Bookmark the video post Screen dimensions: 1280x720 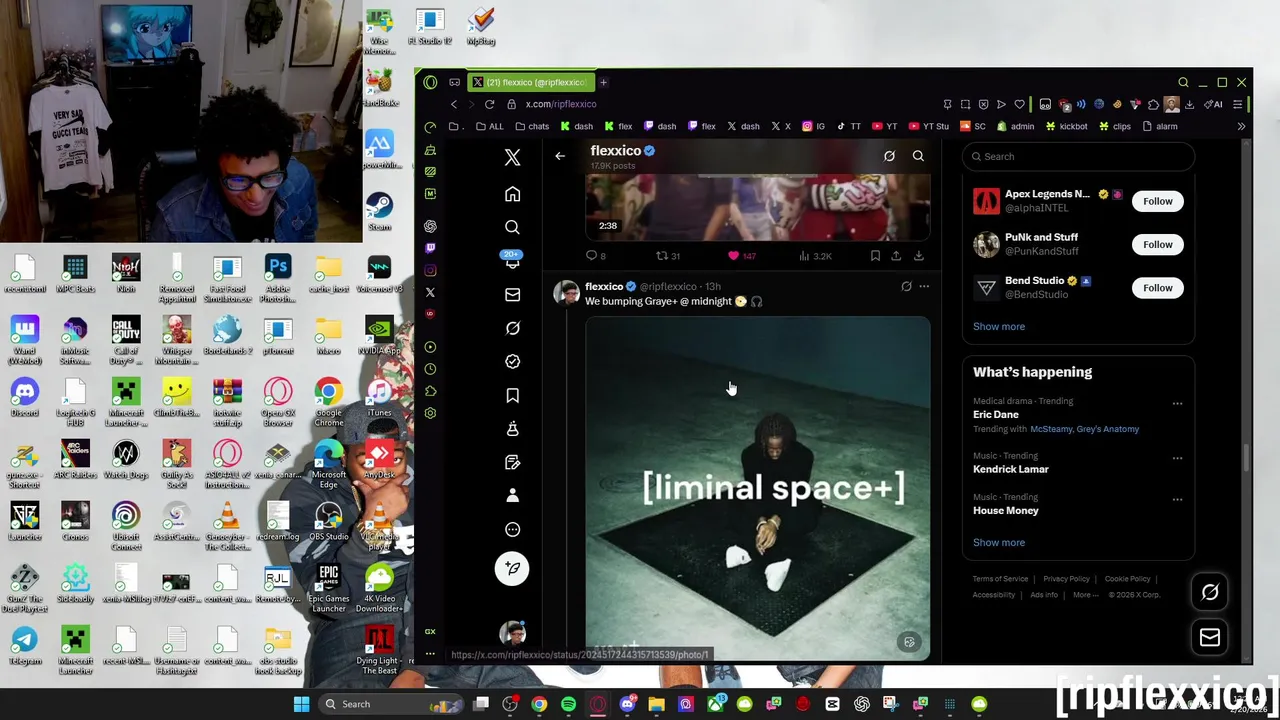click(875, 256)
